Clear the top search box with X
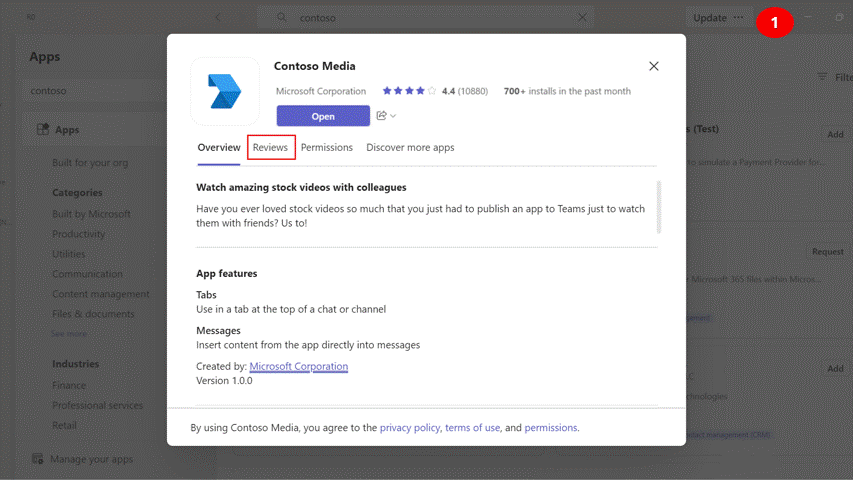 (x=582, y=17)
